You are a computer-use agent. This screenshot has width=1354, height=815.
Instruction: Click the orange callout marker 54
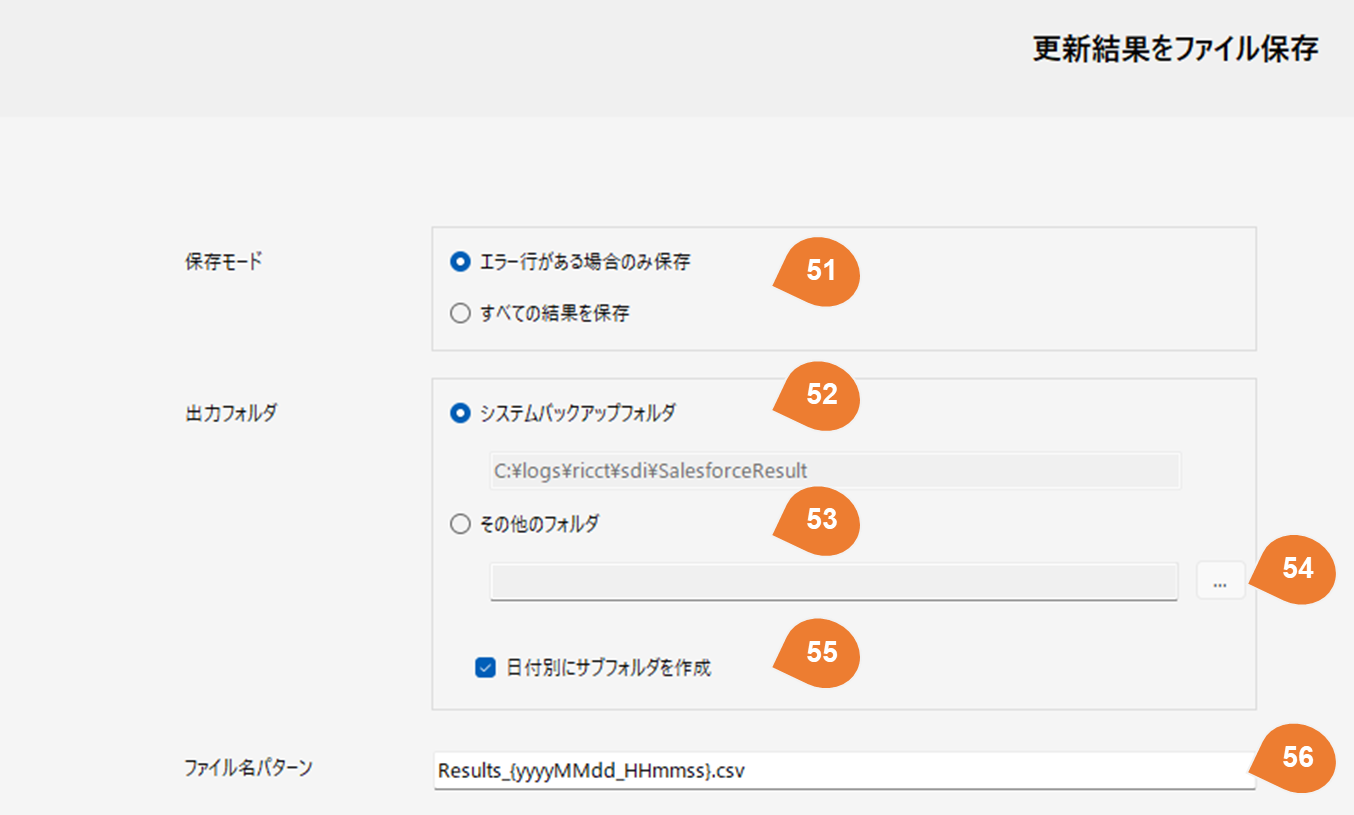pyautogui.click(x=1296, y=568)
